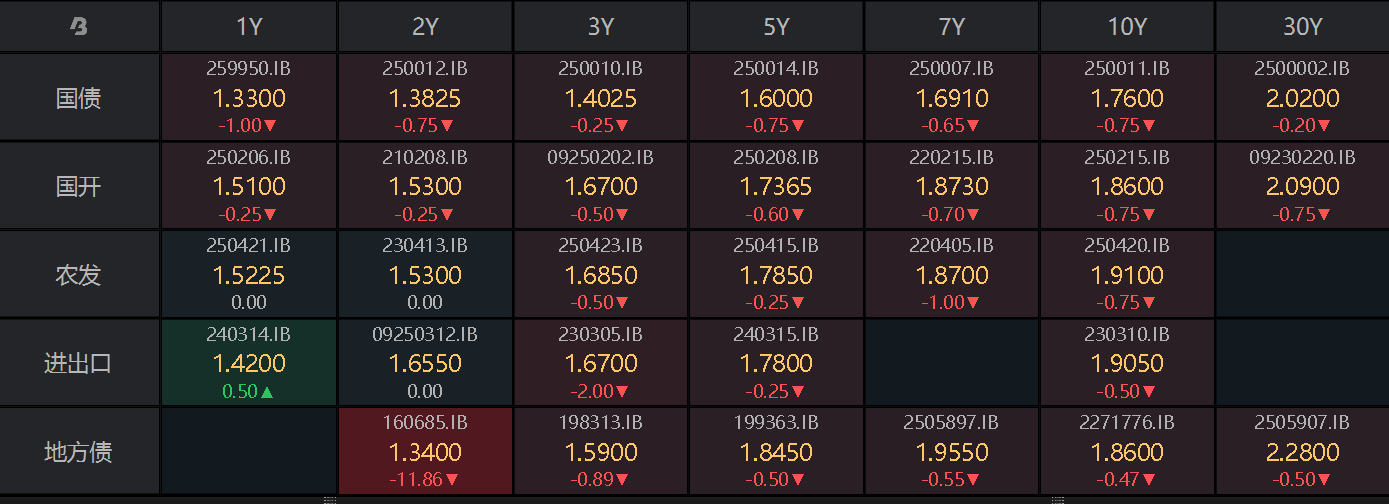Select the 5Y maturity column header
The image size is (1389, 504).
(x=776, y=27)
